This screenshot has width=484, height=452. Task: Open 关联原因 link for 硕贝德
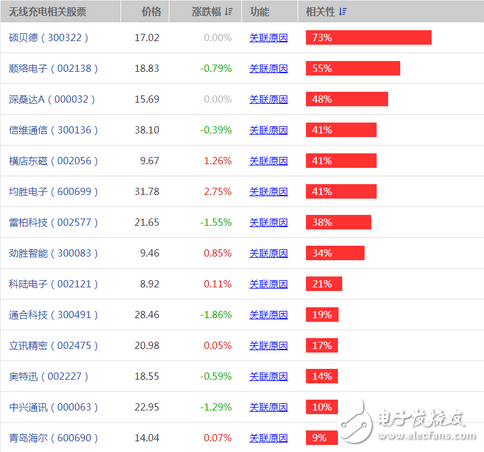[x=268, y=38]
